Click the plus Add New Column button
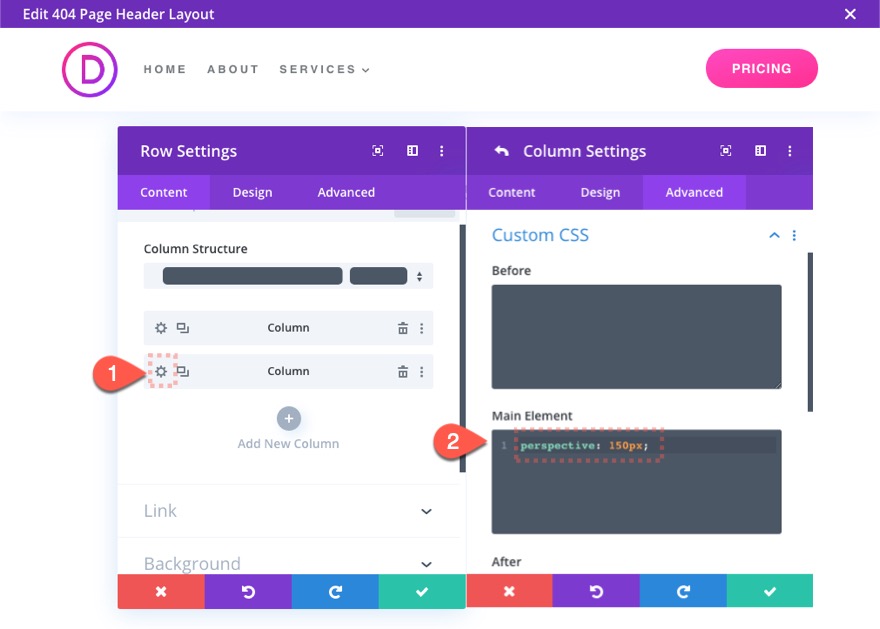The height and width of the screenshot is (629, 880). coord(288,419)
